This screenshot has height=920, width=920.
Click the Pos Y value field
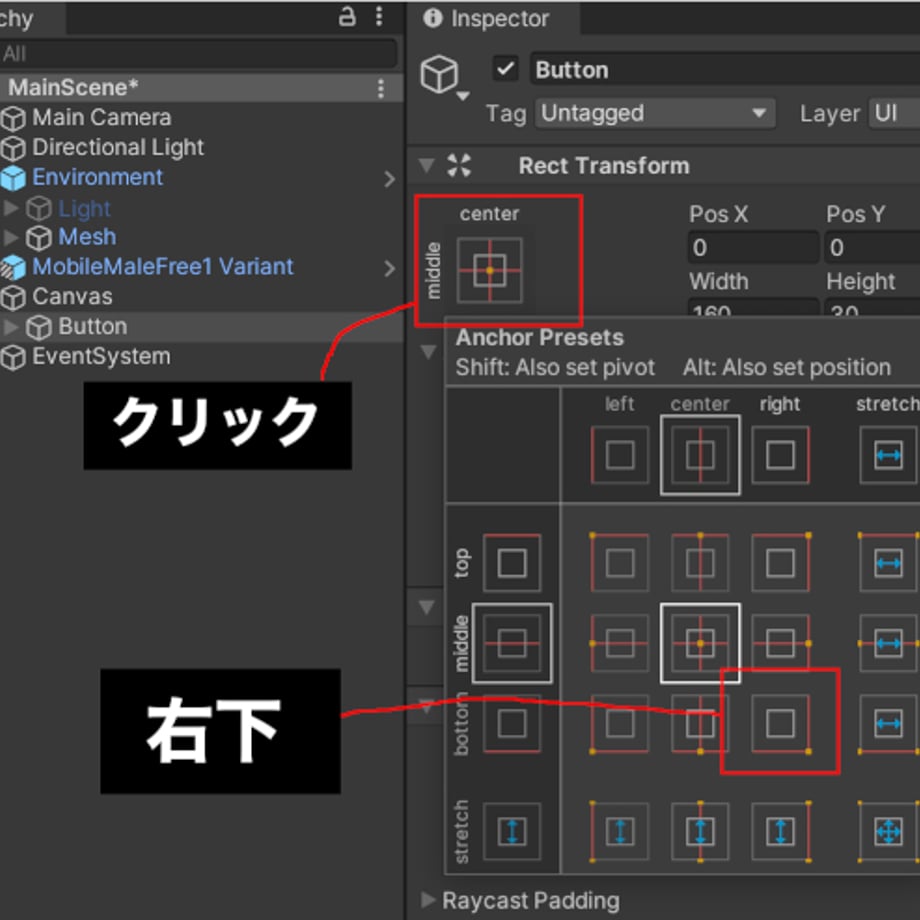pyautogui.click(x=872, y=248)
